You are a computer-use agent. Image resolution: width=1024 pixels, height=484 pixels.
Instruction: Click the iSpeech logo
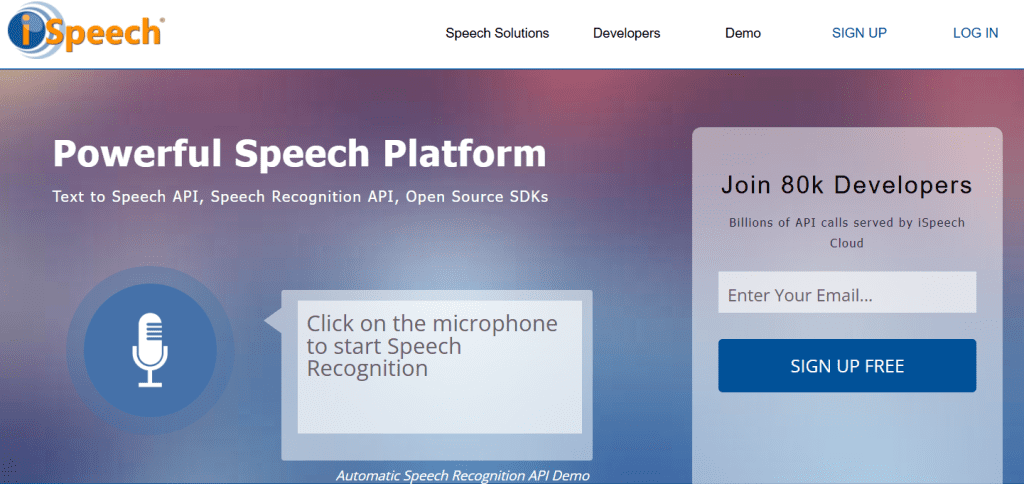click(x=85, y=31)
